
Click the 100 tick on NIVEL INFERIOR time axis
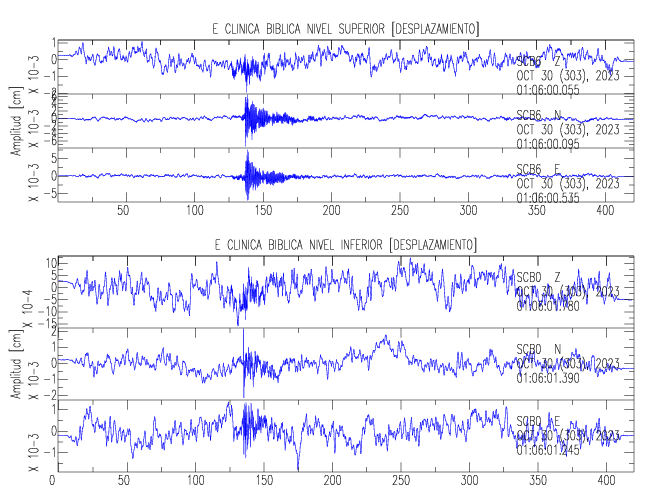pos(196,481)
